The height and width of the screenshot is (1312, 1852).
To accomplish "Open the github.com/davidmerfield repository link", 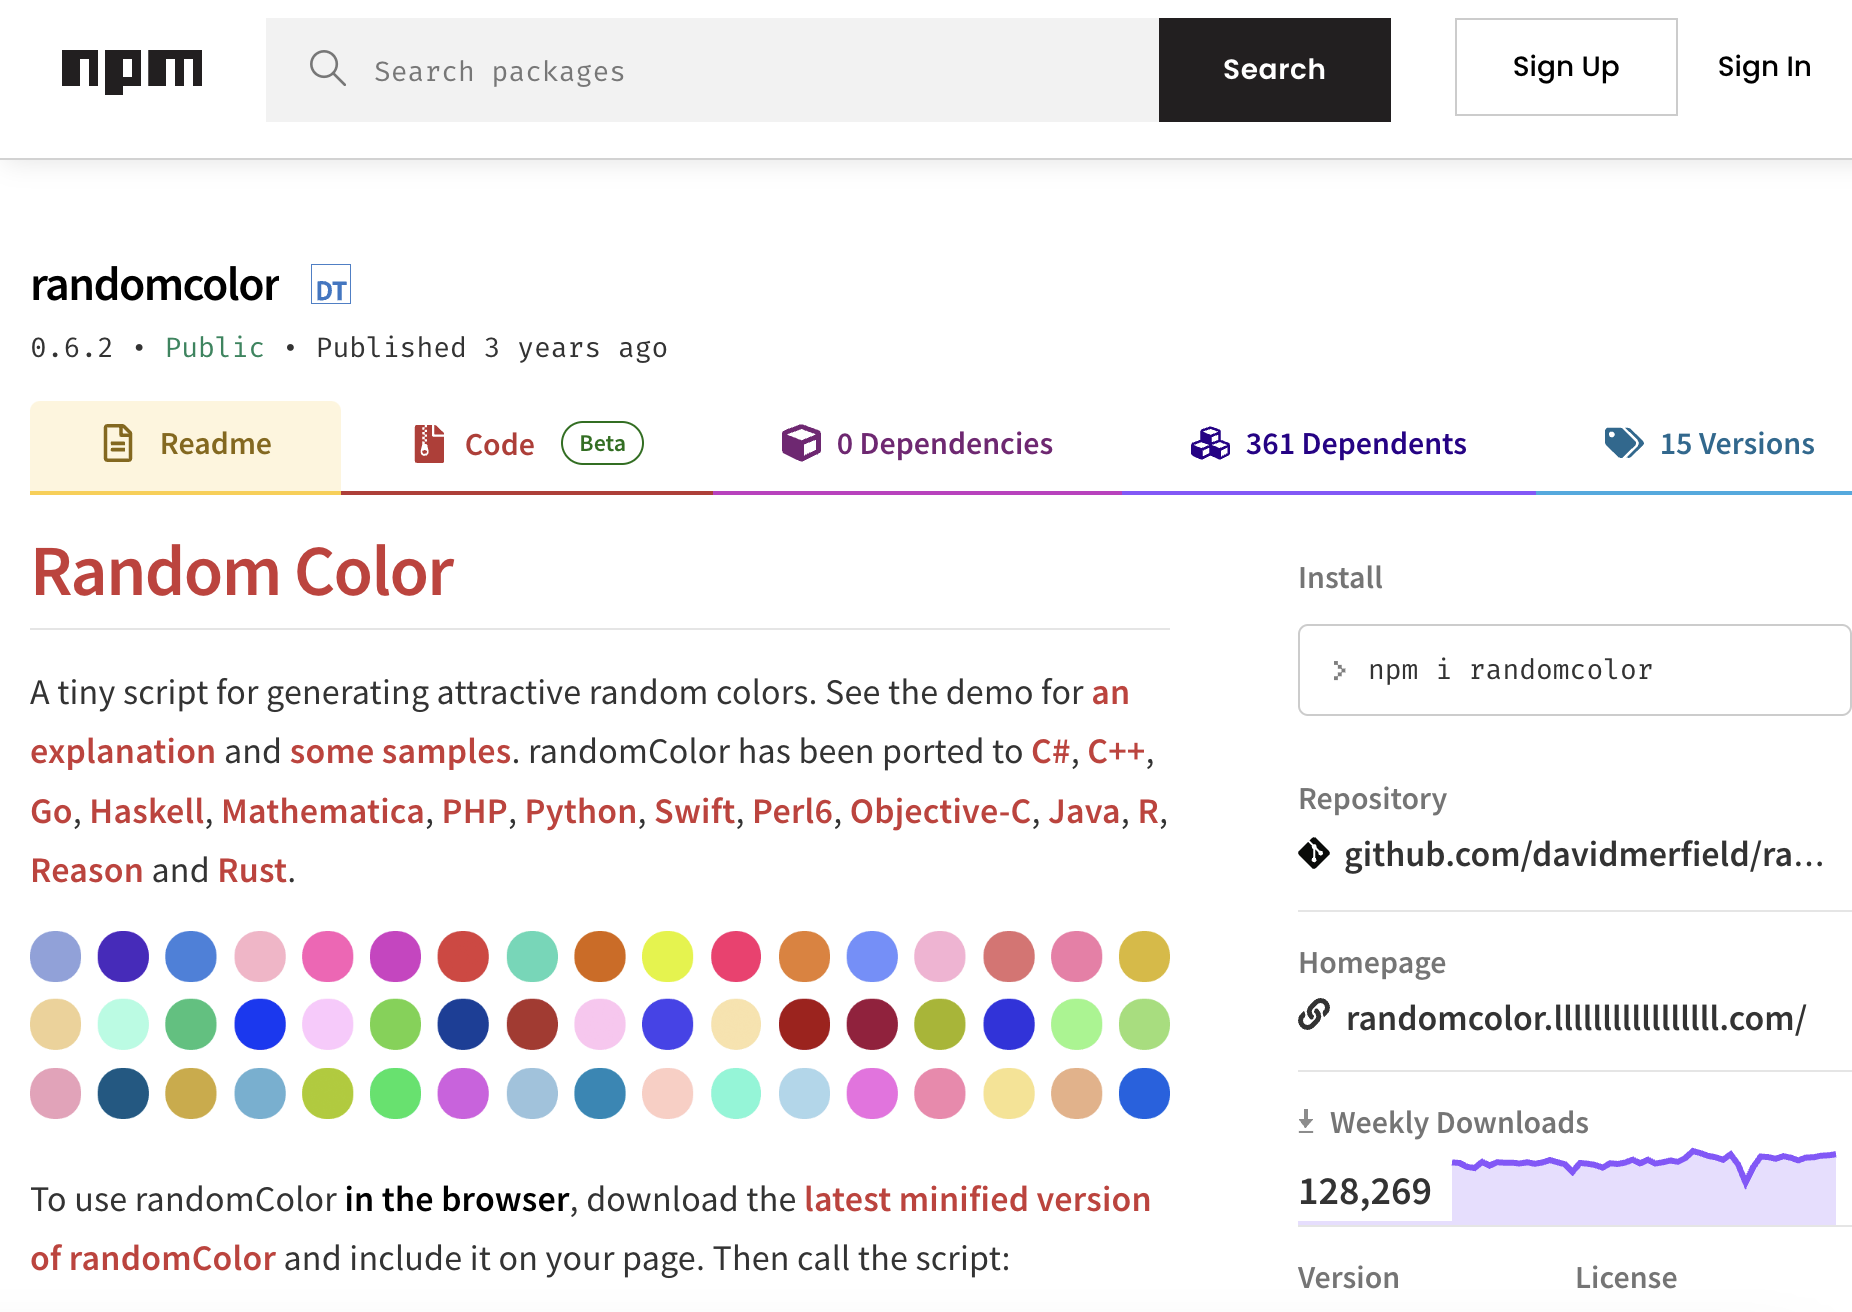I will (1584, 854).
